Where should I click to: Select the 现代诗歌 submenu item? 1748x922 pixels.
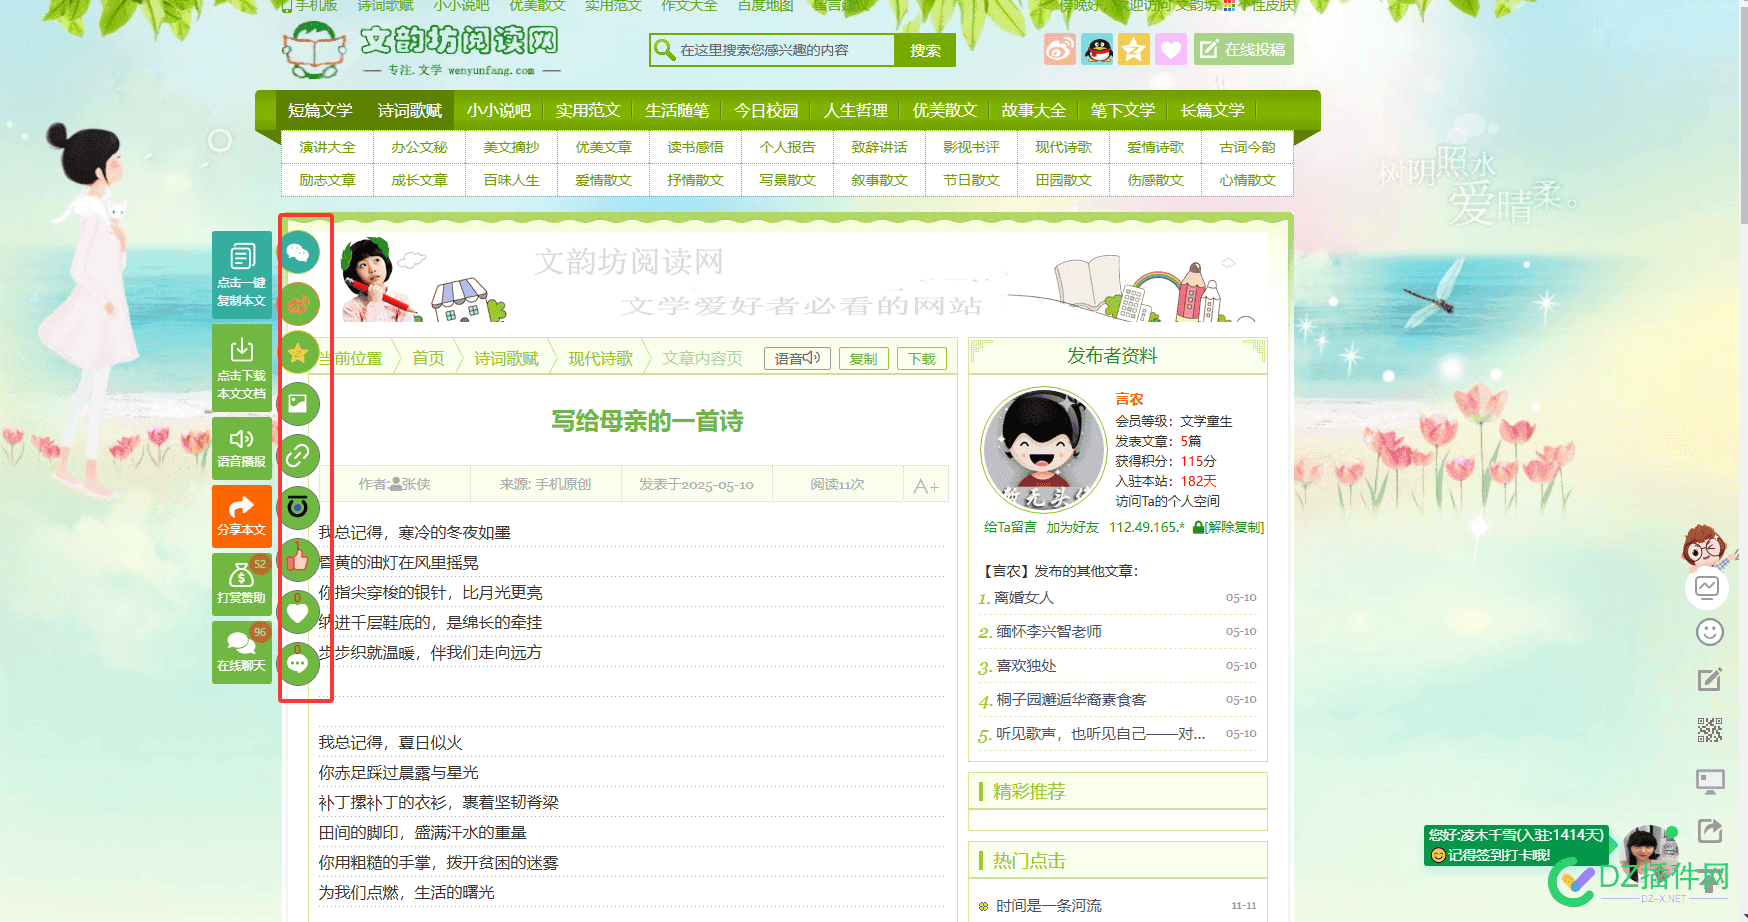tap(1063, 147)
